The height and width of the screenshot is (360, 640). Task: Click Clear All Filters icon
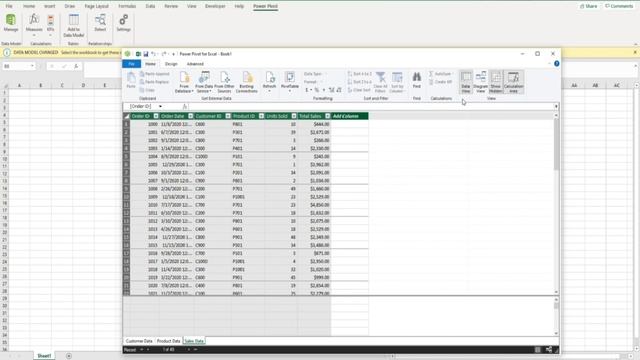click(x=380, y=82)
